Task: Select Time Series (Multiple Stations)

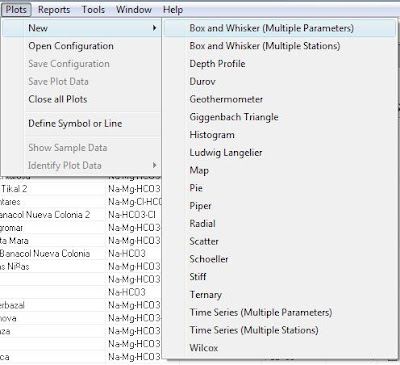Action: 254,330
